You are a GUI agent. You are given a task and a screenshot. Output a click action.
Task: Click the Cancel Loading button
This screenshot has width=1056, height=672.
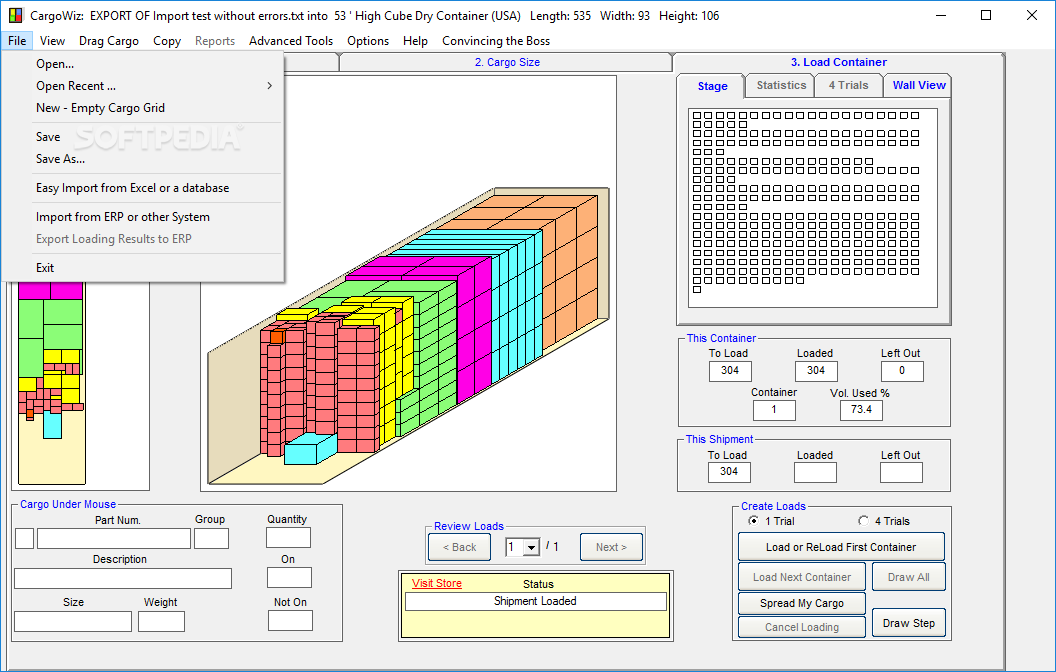pos(801,627)
